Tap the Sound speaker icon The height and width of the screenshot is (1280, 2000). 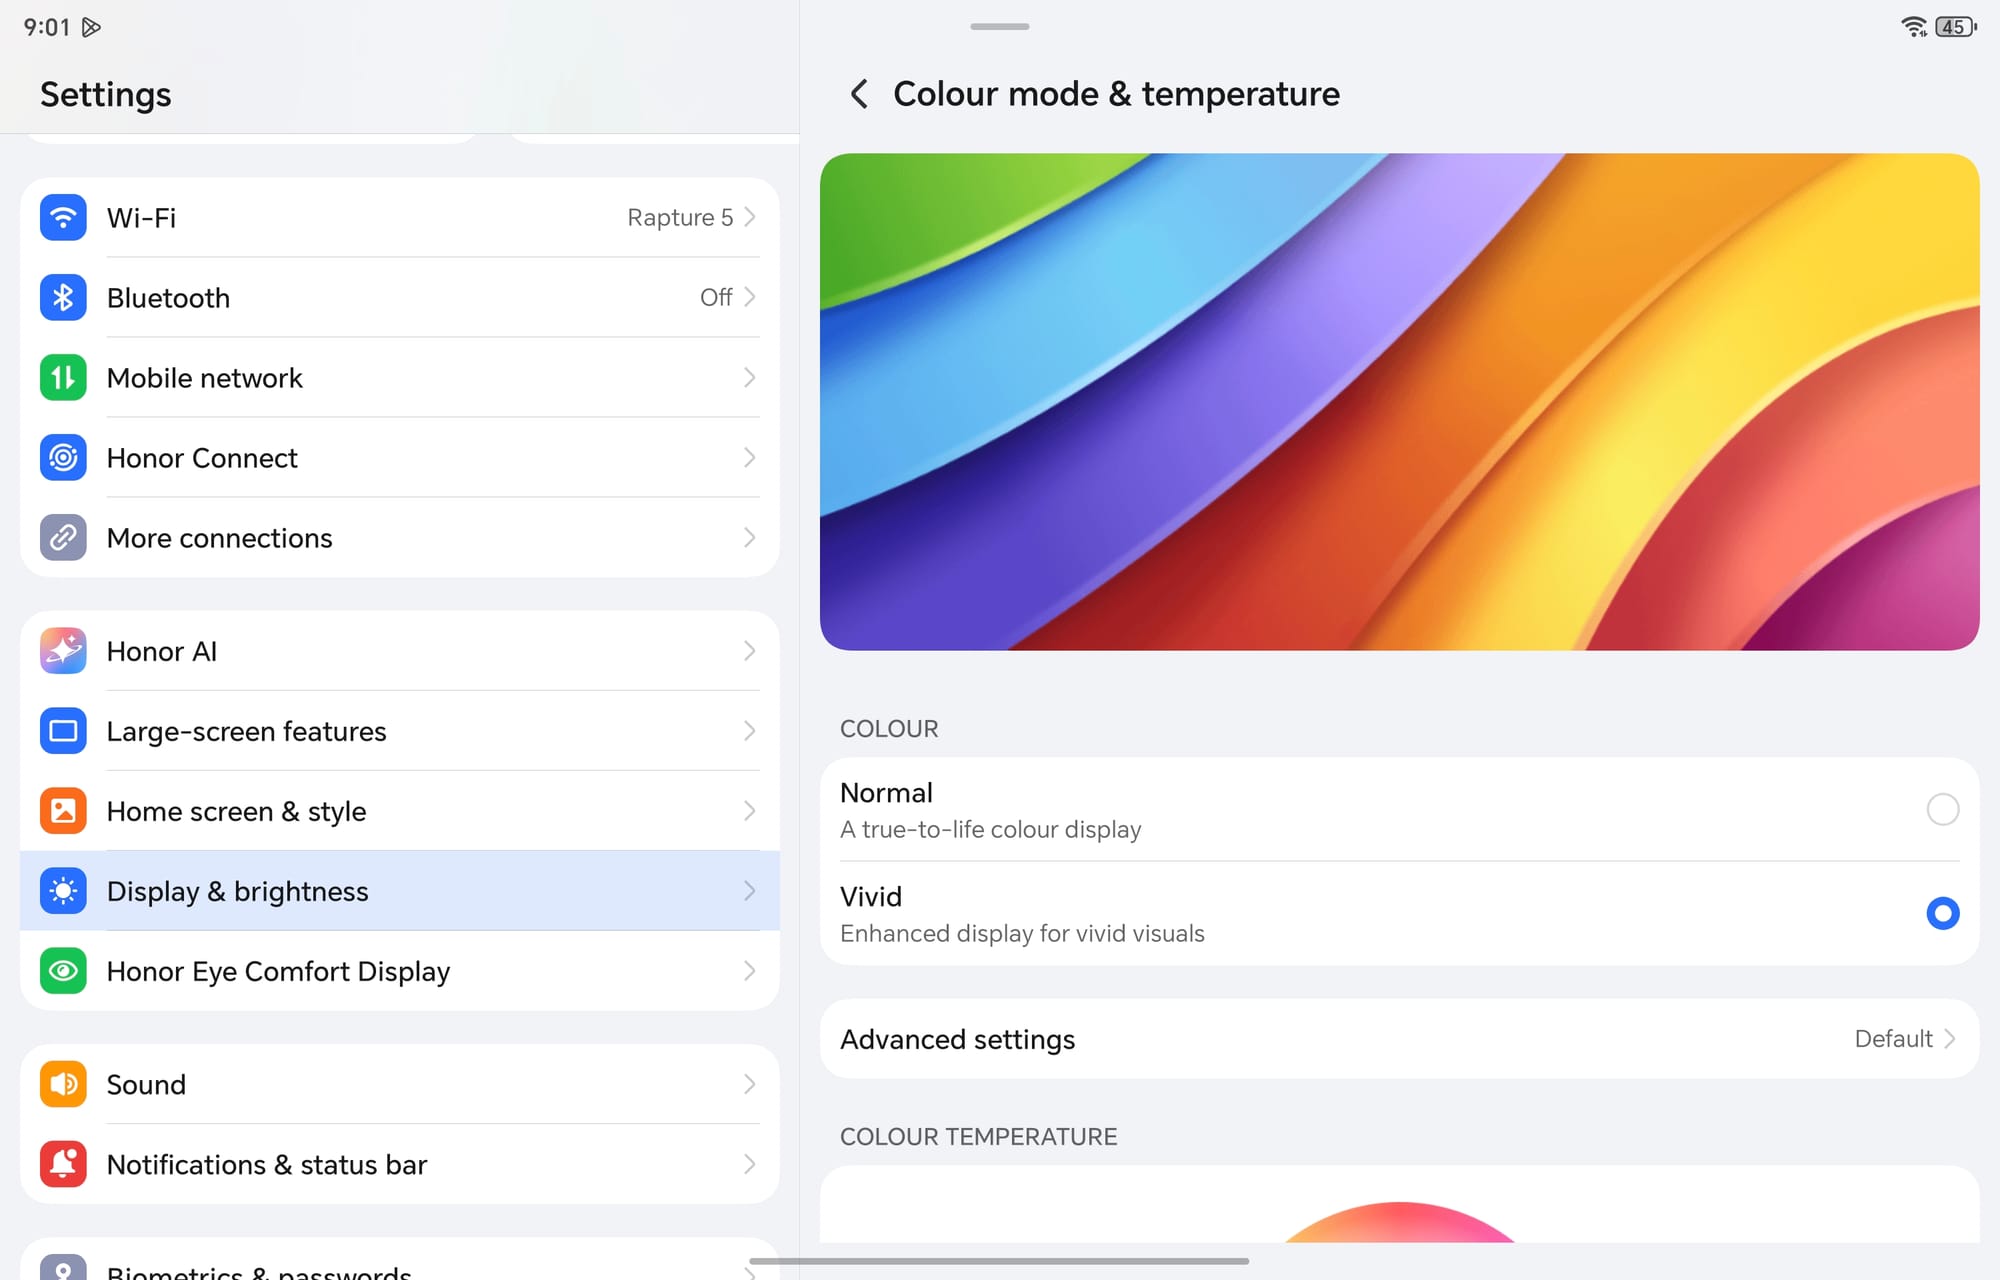pyautogui.click(x=63, y=1084)
